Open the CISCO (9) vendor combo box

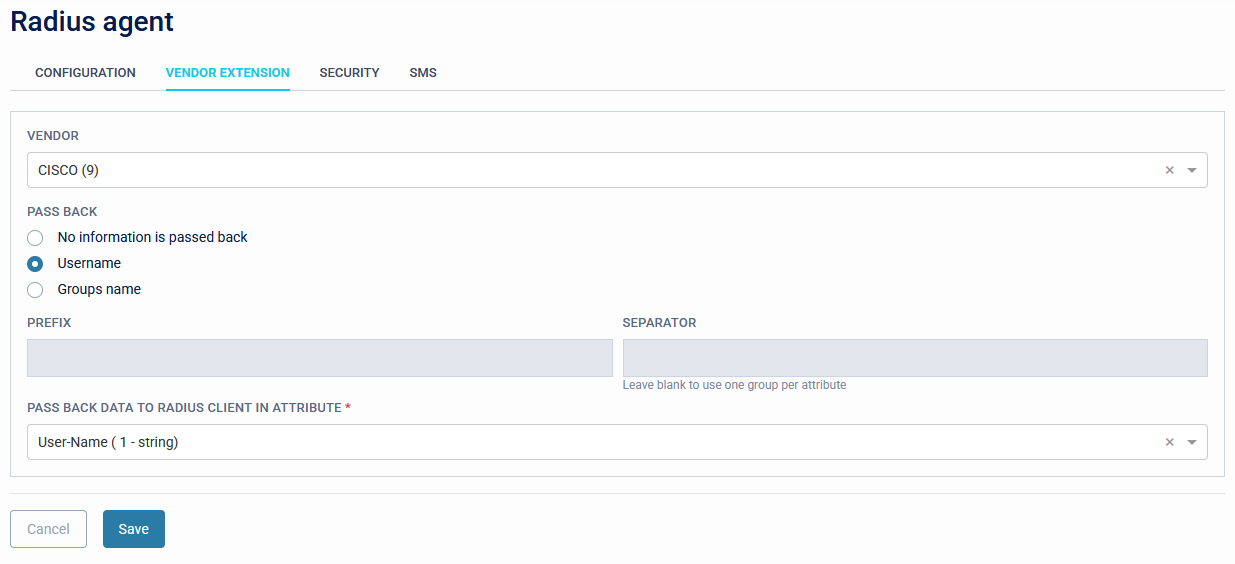coord(590,170)
